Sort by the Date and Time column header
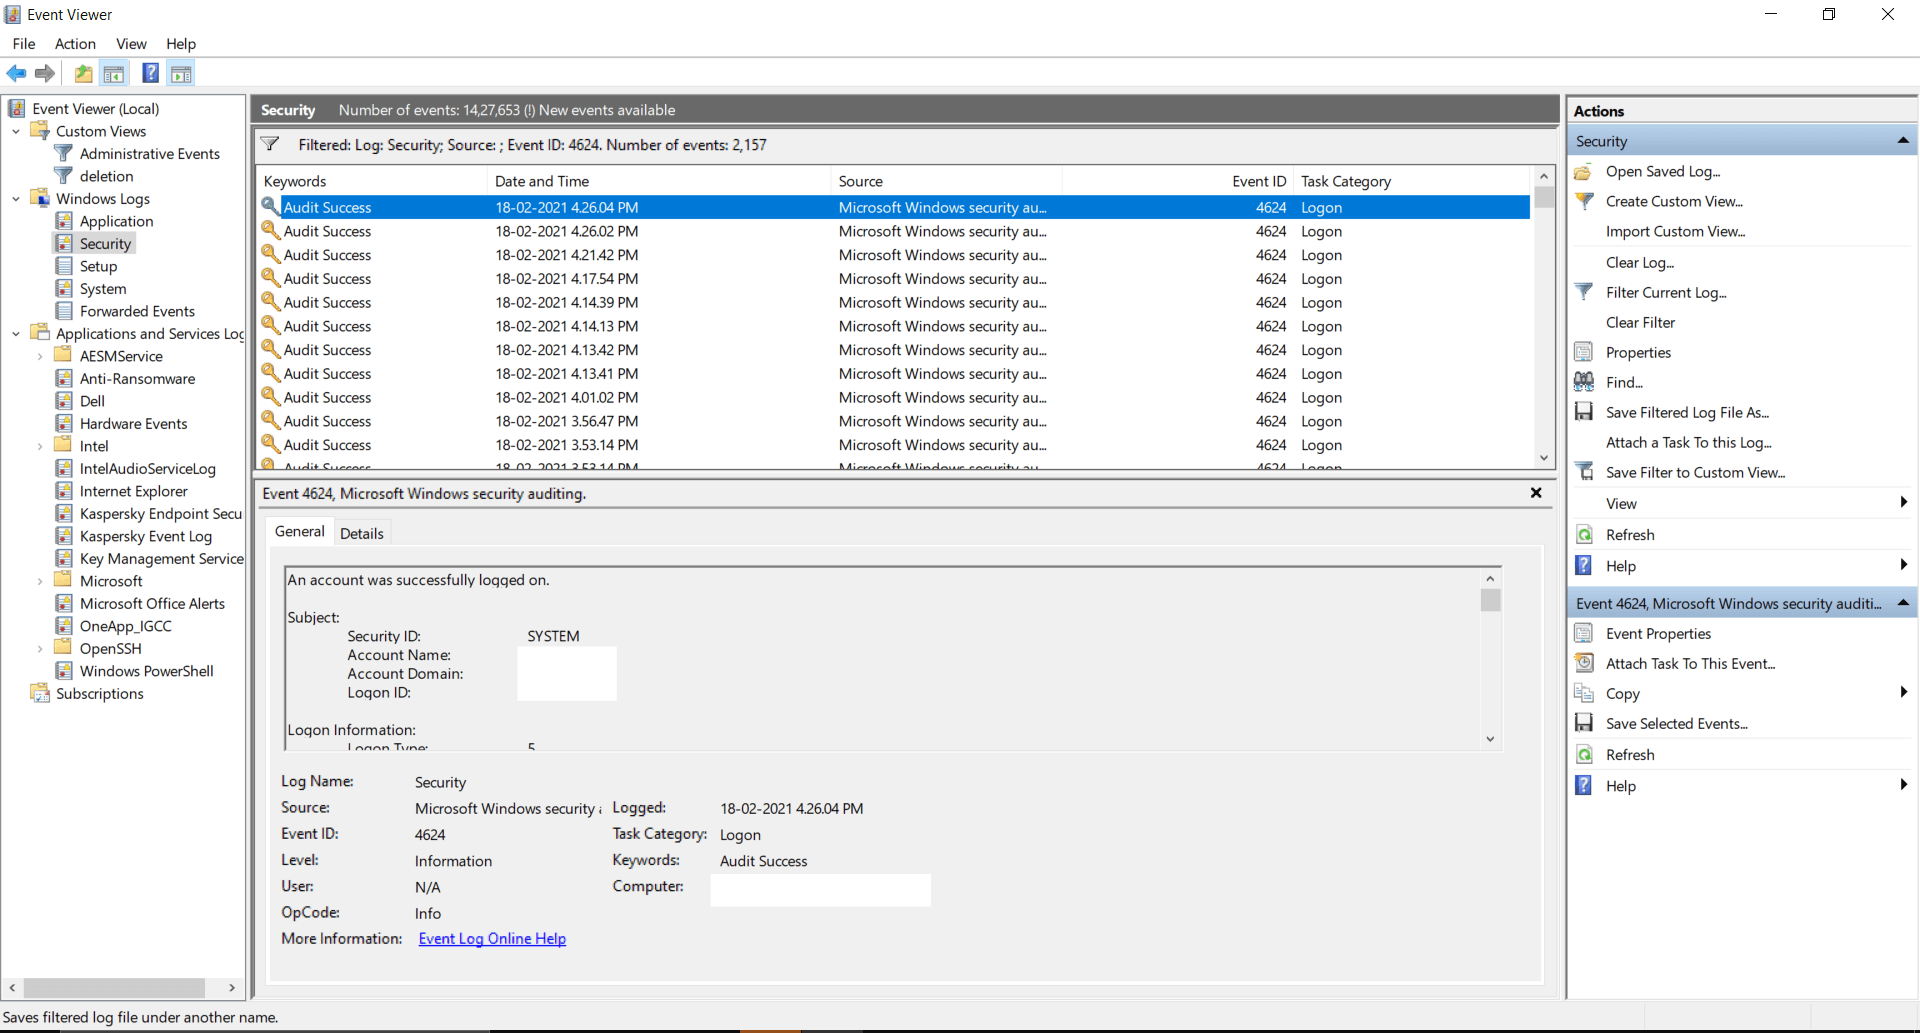Image resolution: width=1920 pixels, height=1033 pixels. (659, 181)
